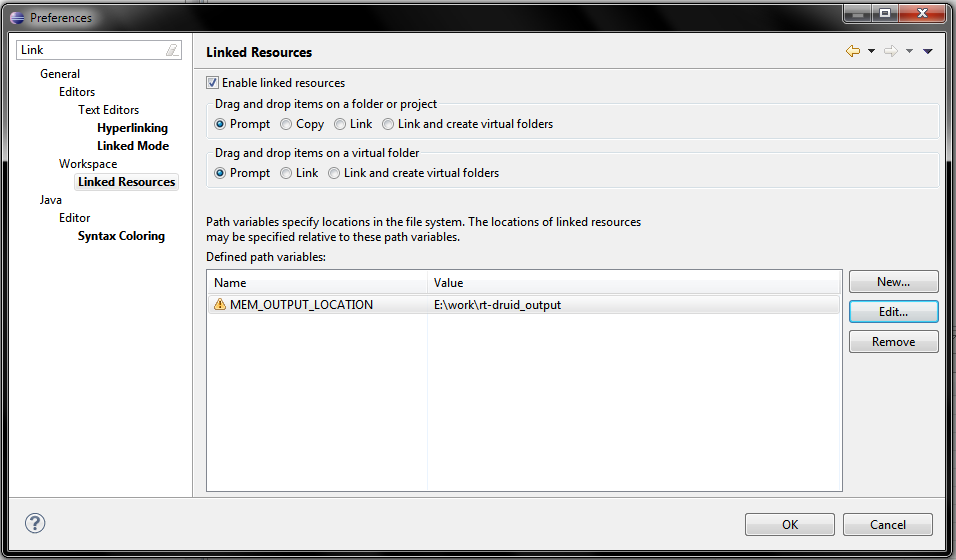956x560 pixels.
Task: Select Copy radio for folder or project drop
Action: (x=286, y=124)
